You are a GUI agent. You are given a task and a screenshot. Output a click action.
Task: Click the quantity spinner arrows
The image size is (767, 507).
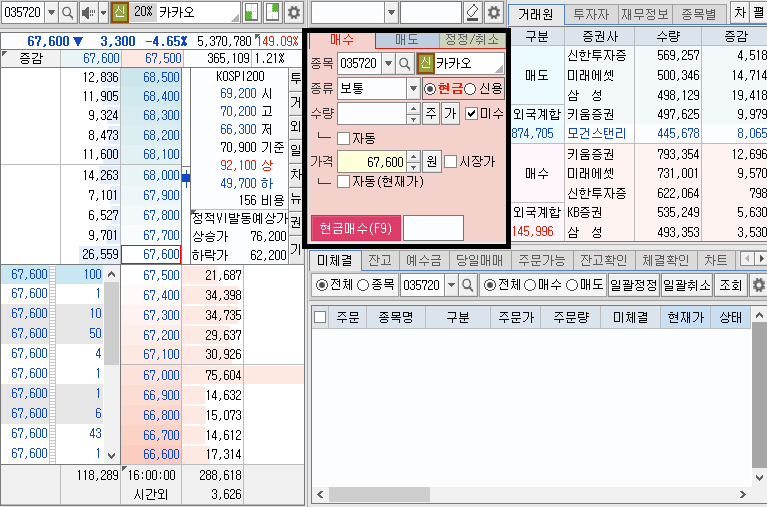[413, 114]
